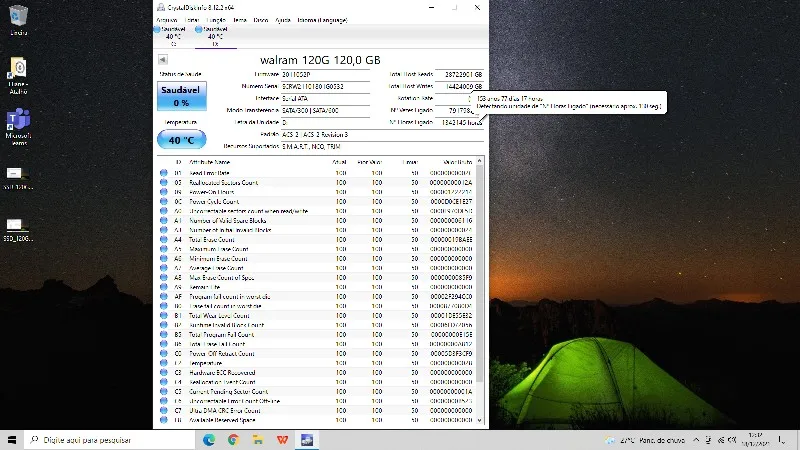The width and height of the screenshot is (800, 450).
Task: Open the taskbar clock and date
Action: (755, 440)
